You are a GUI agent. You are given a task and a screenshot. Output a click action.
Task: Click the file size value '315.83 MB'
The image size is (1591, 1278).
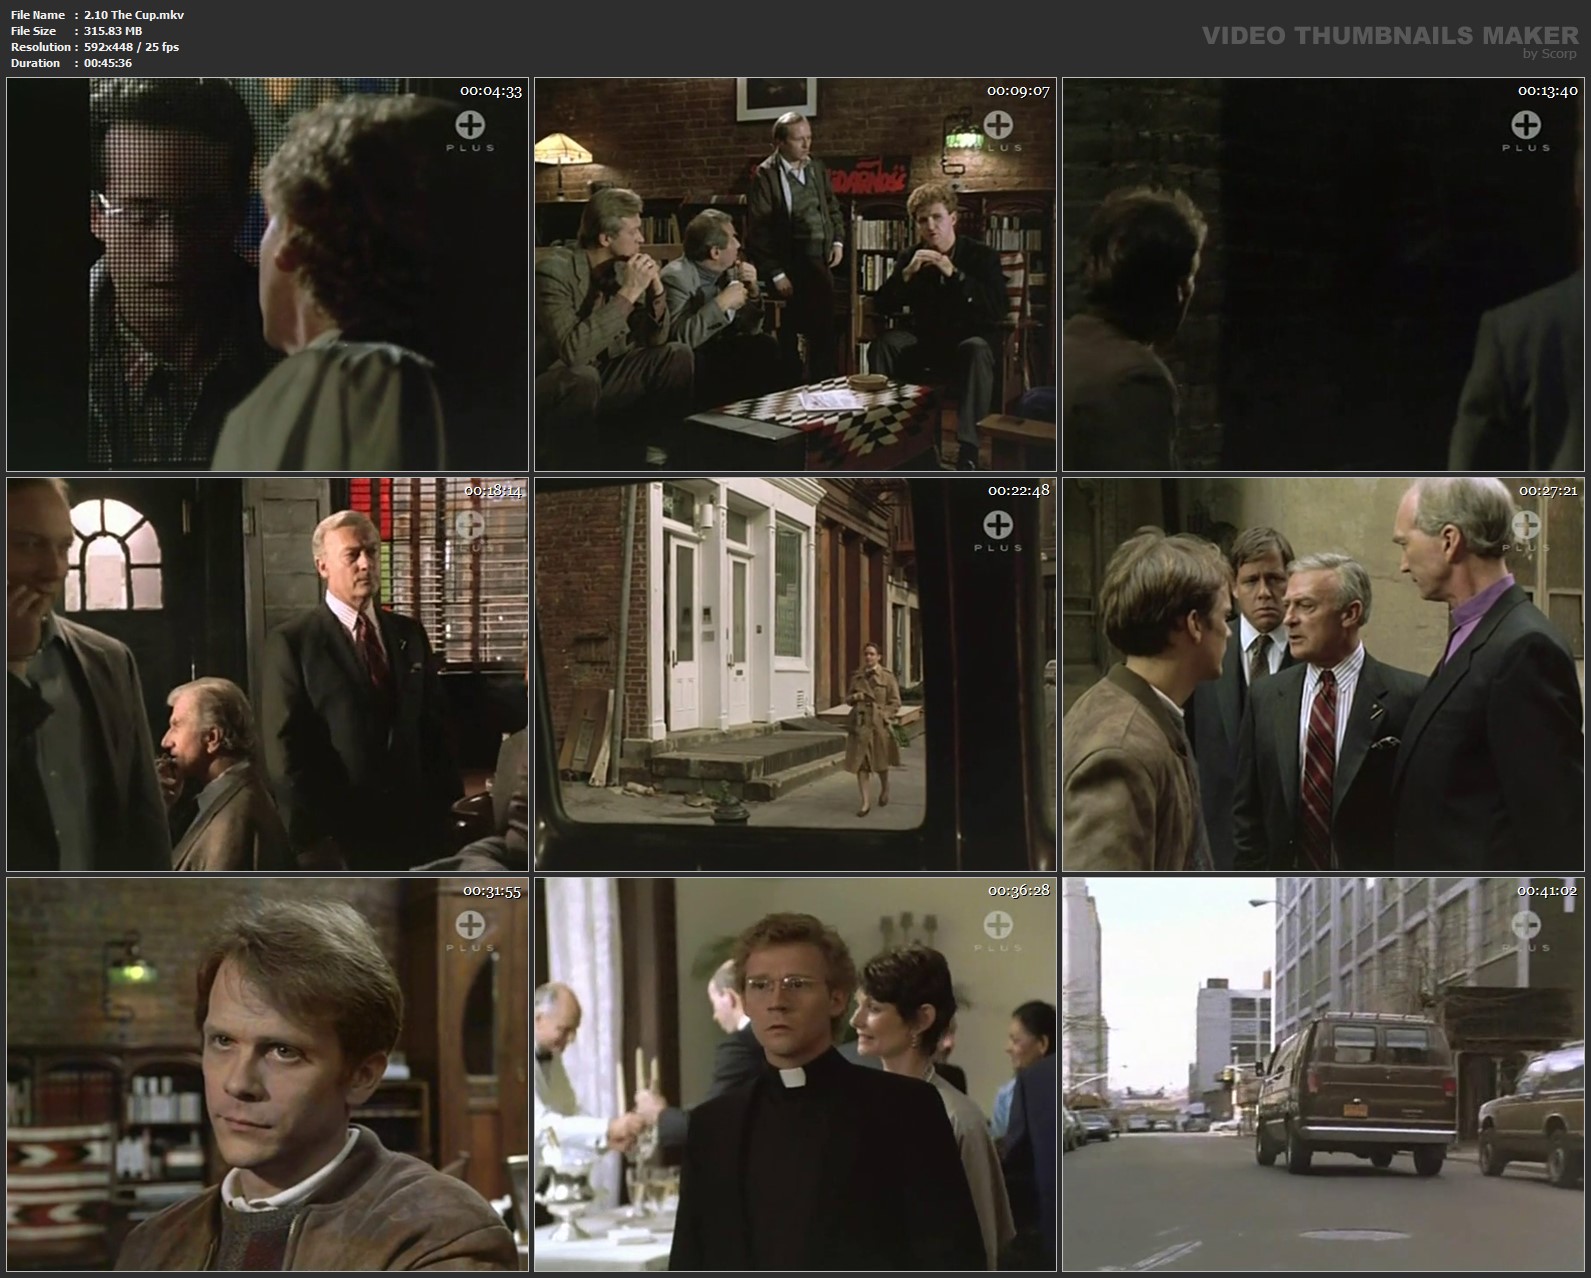(113, 31)
